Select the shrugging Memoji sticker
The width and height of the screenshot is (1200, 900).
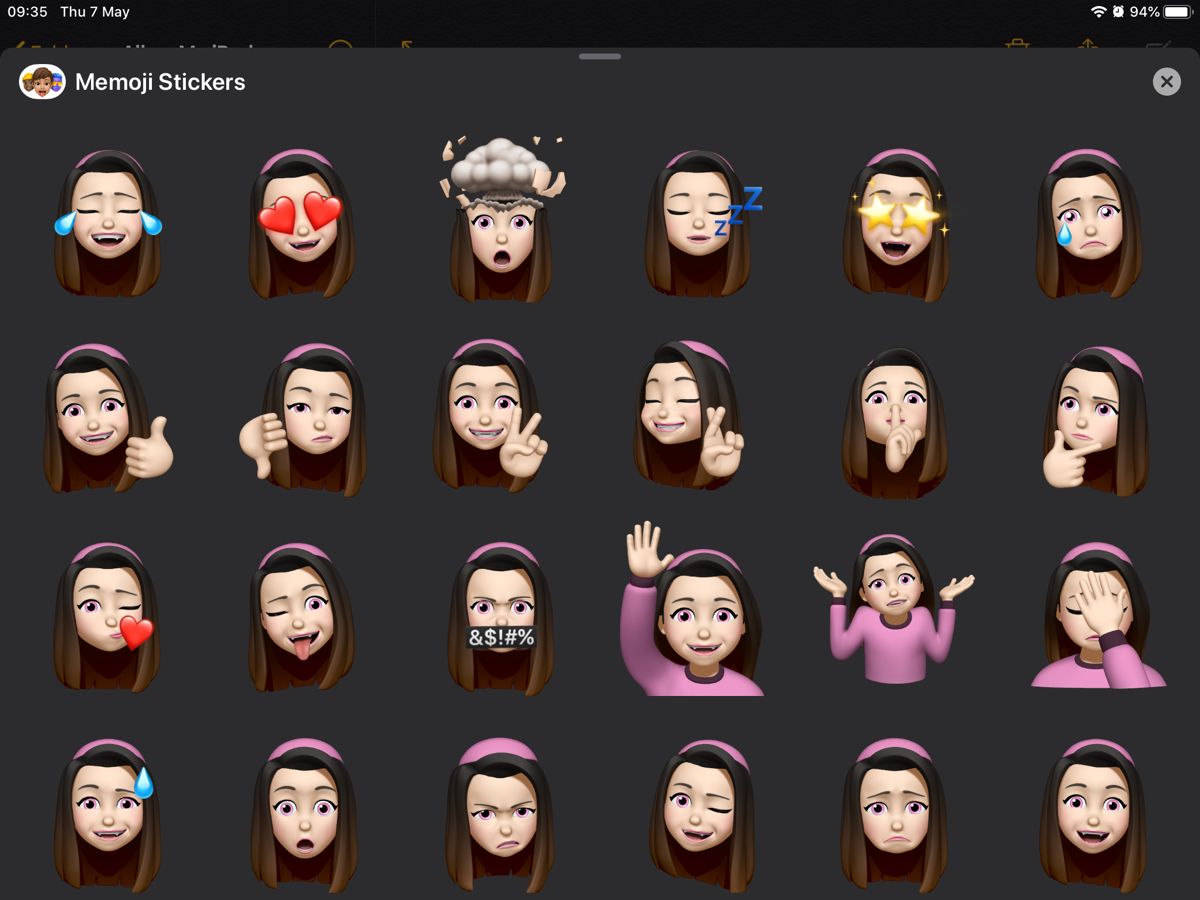click(893, 609)
